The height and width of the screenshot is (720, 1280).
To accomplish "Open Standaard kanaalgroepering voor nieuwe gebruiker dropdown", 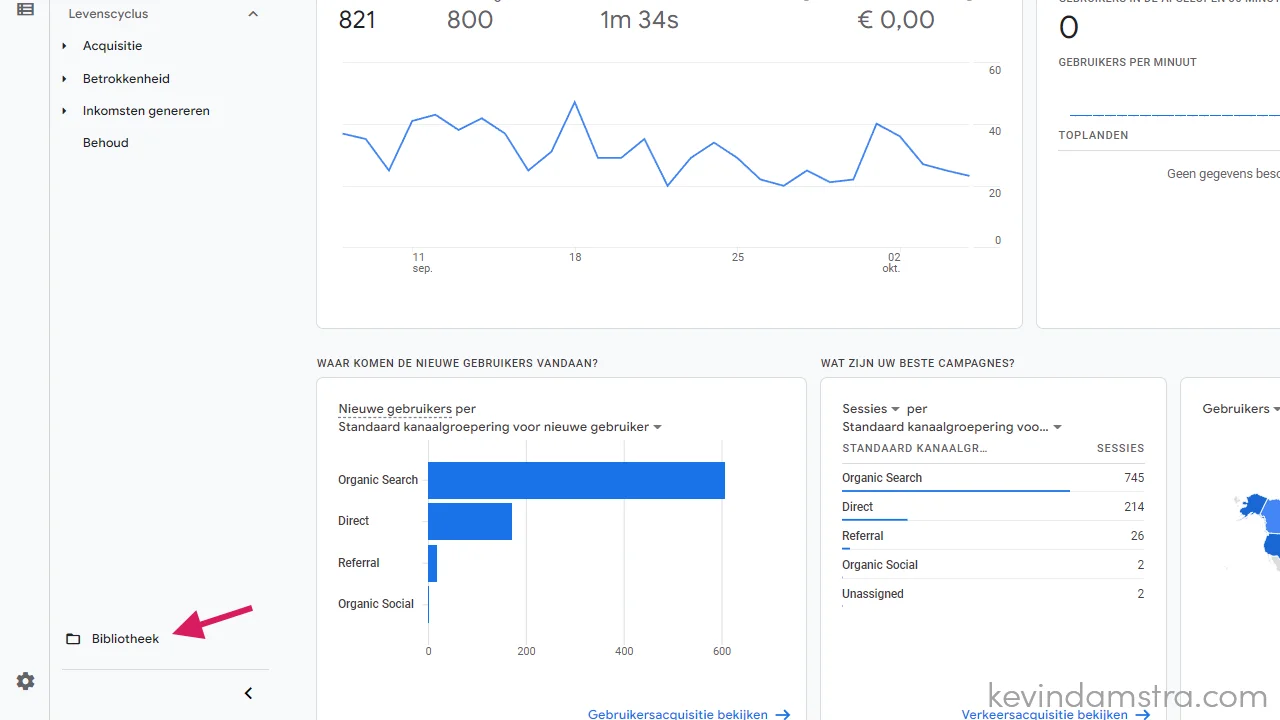I will [500, 427].
